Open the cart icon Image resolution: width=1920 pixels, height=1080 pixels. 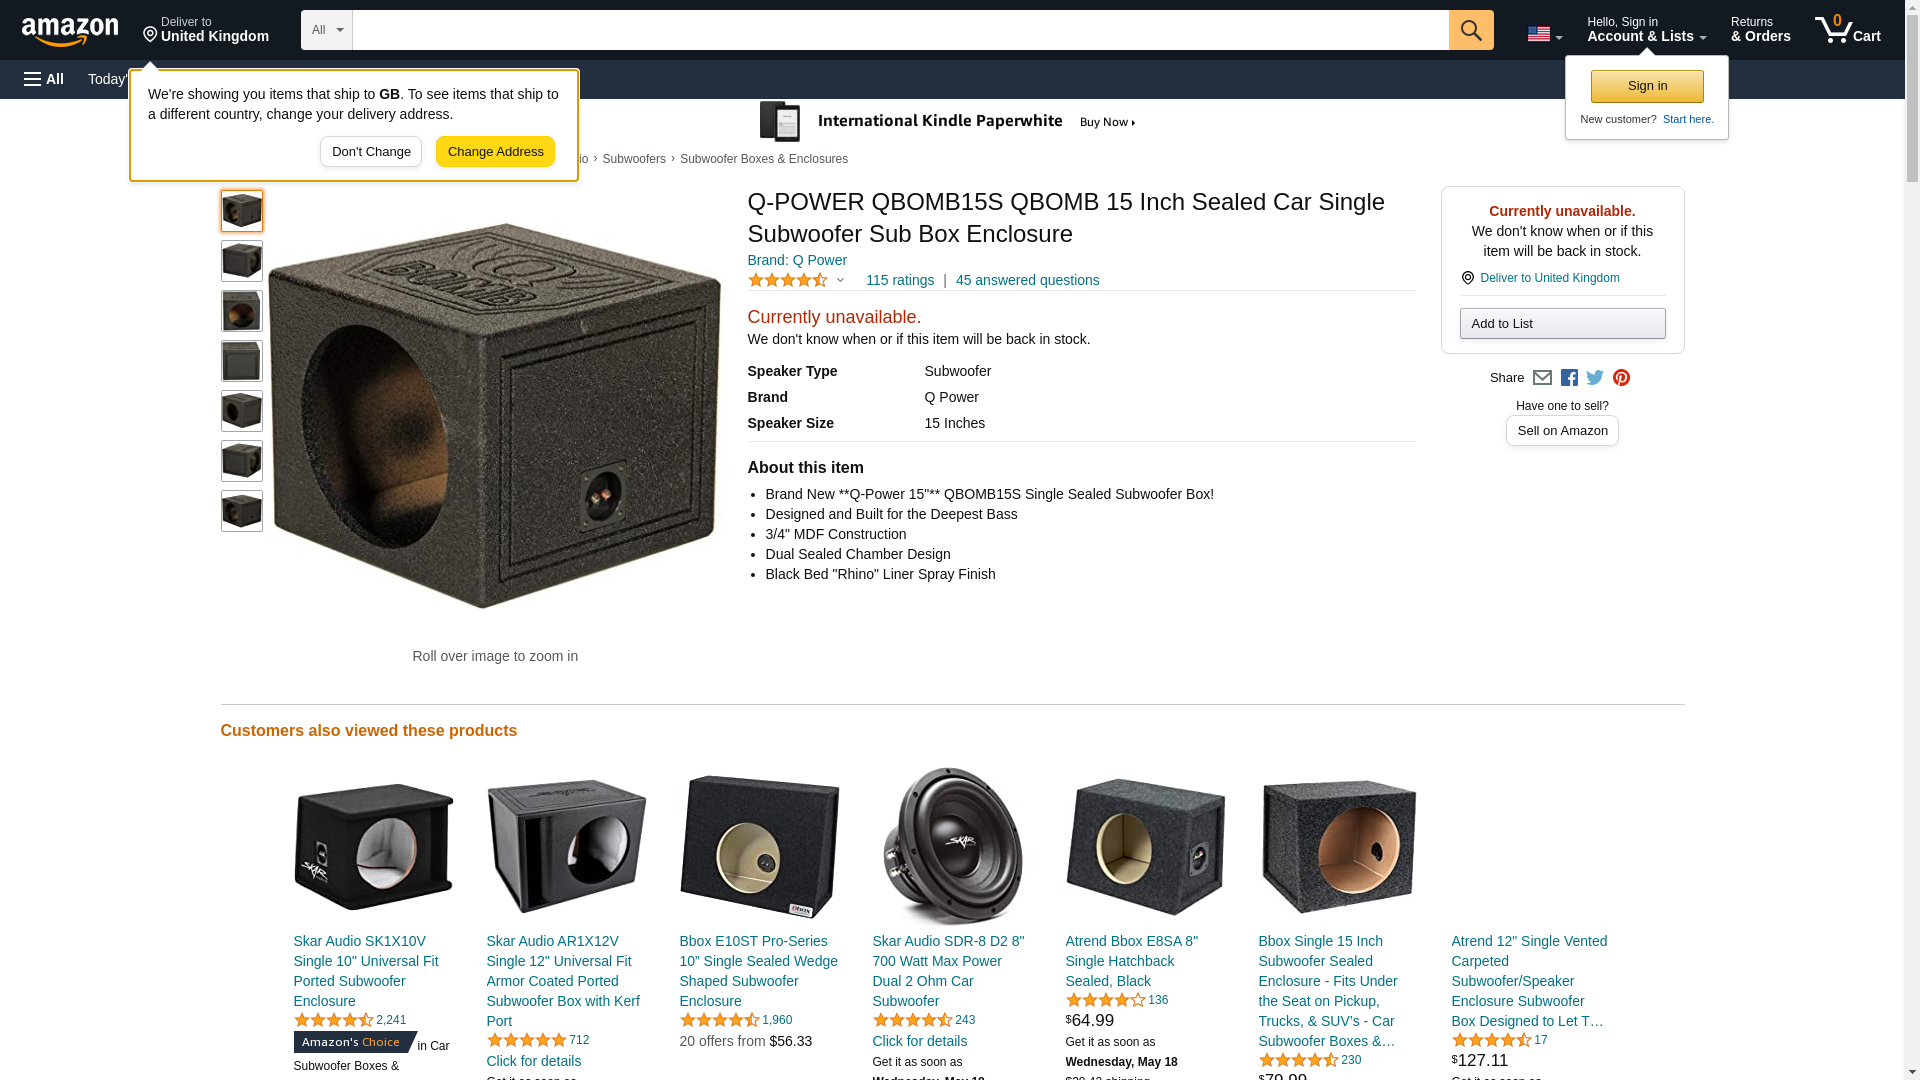[x=1847, y=30]
